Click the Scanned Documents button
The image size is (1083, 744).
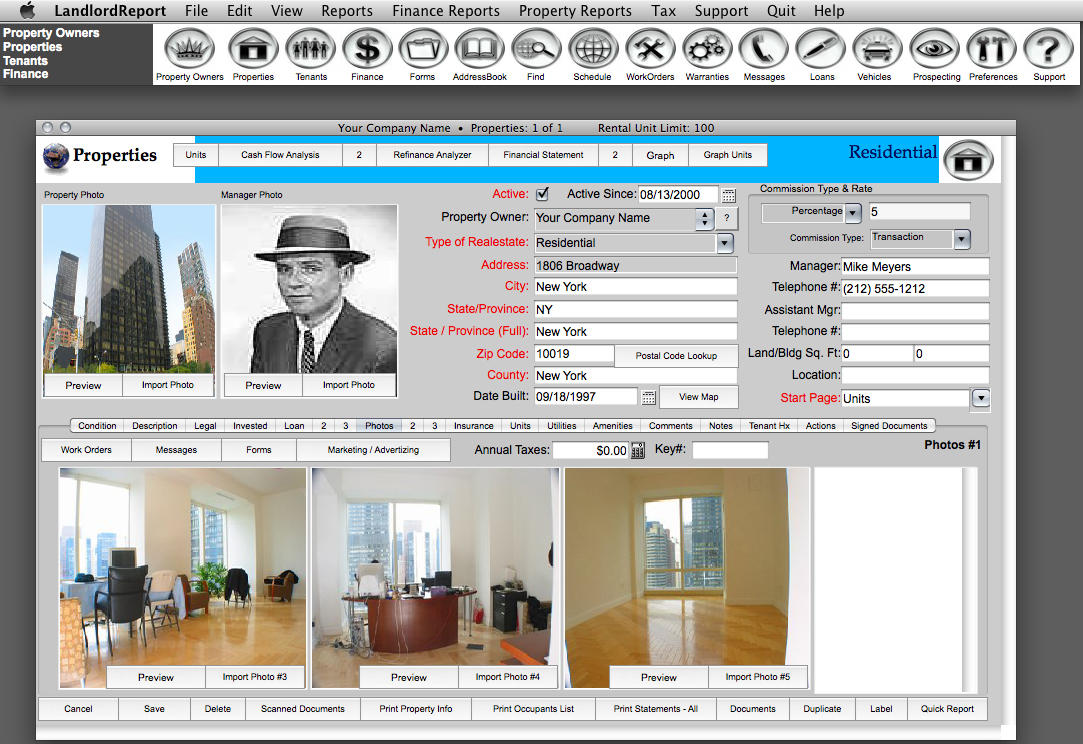(x=303, y=709)
